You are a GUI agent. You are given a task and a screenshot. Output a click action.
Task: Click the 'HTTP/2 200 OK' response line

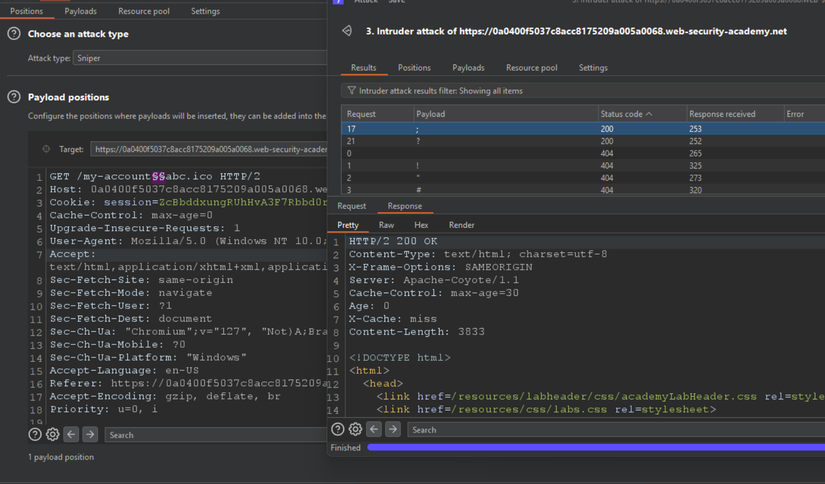click(393, 241)
